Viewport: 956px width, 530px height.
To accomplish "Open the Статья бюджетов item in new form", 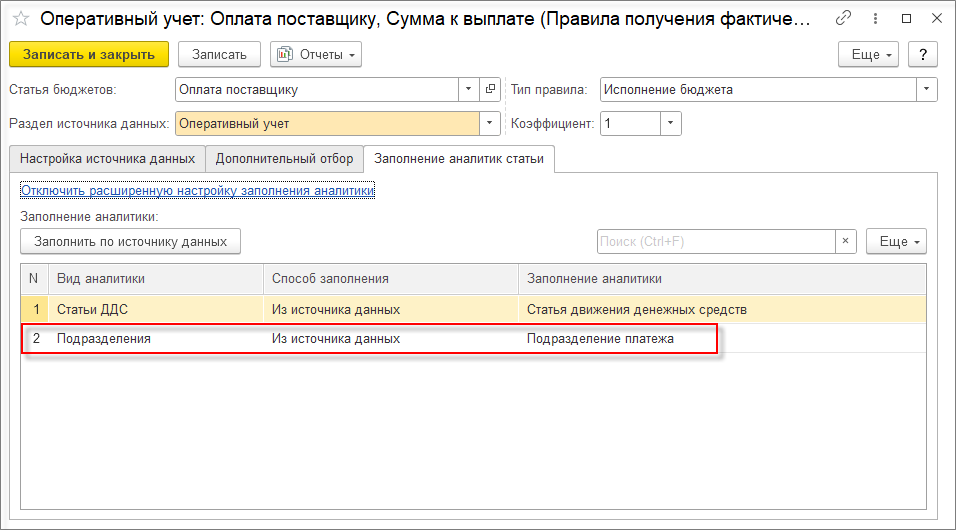I will pyautogui.click(x=490, y=90).
